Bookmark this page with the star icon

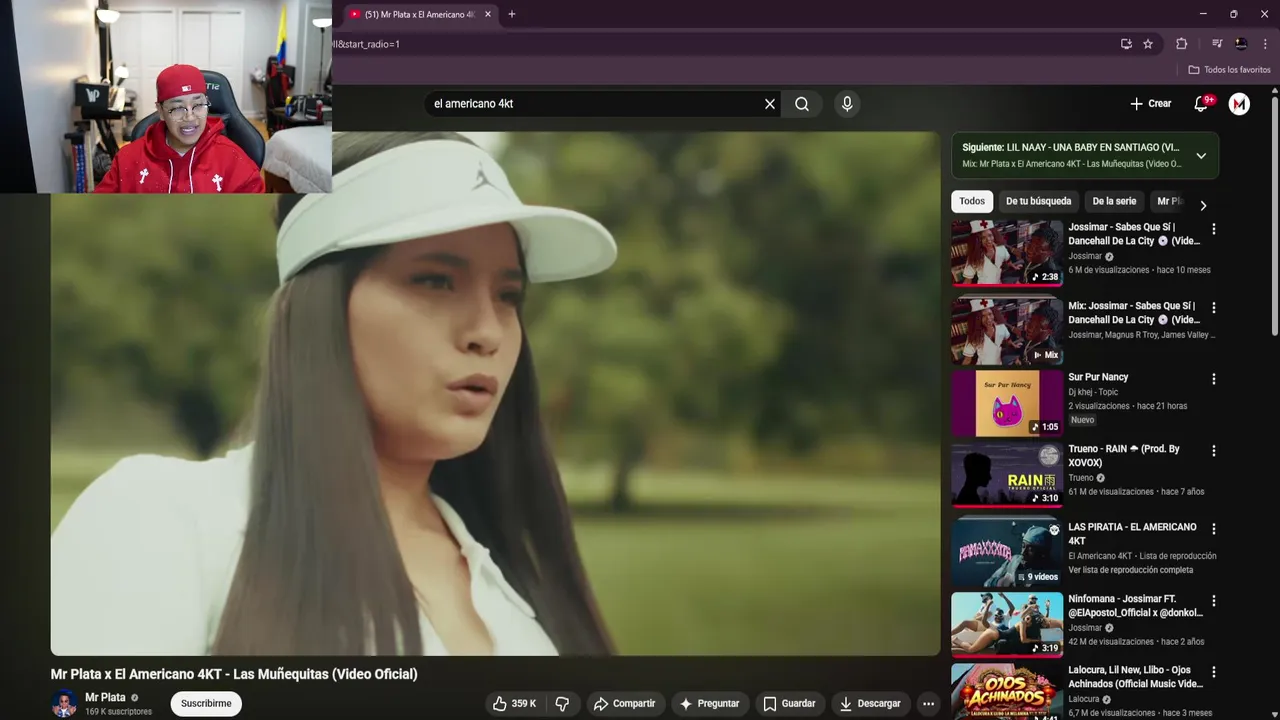point(1148,44)
